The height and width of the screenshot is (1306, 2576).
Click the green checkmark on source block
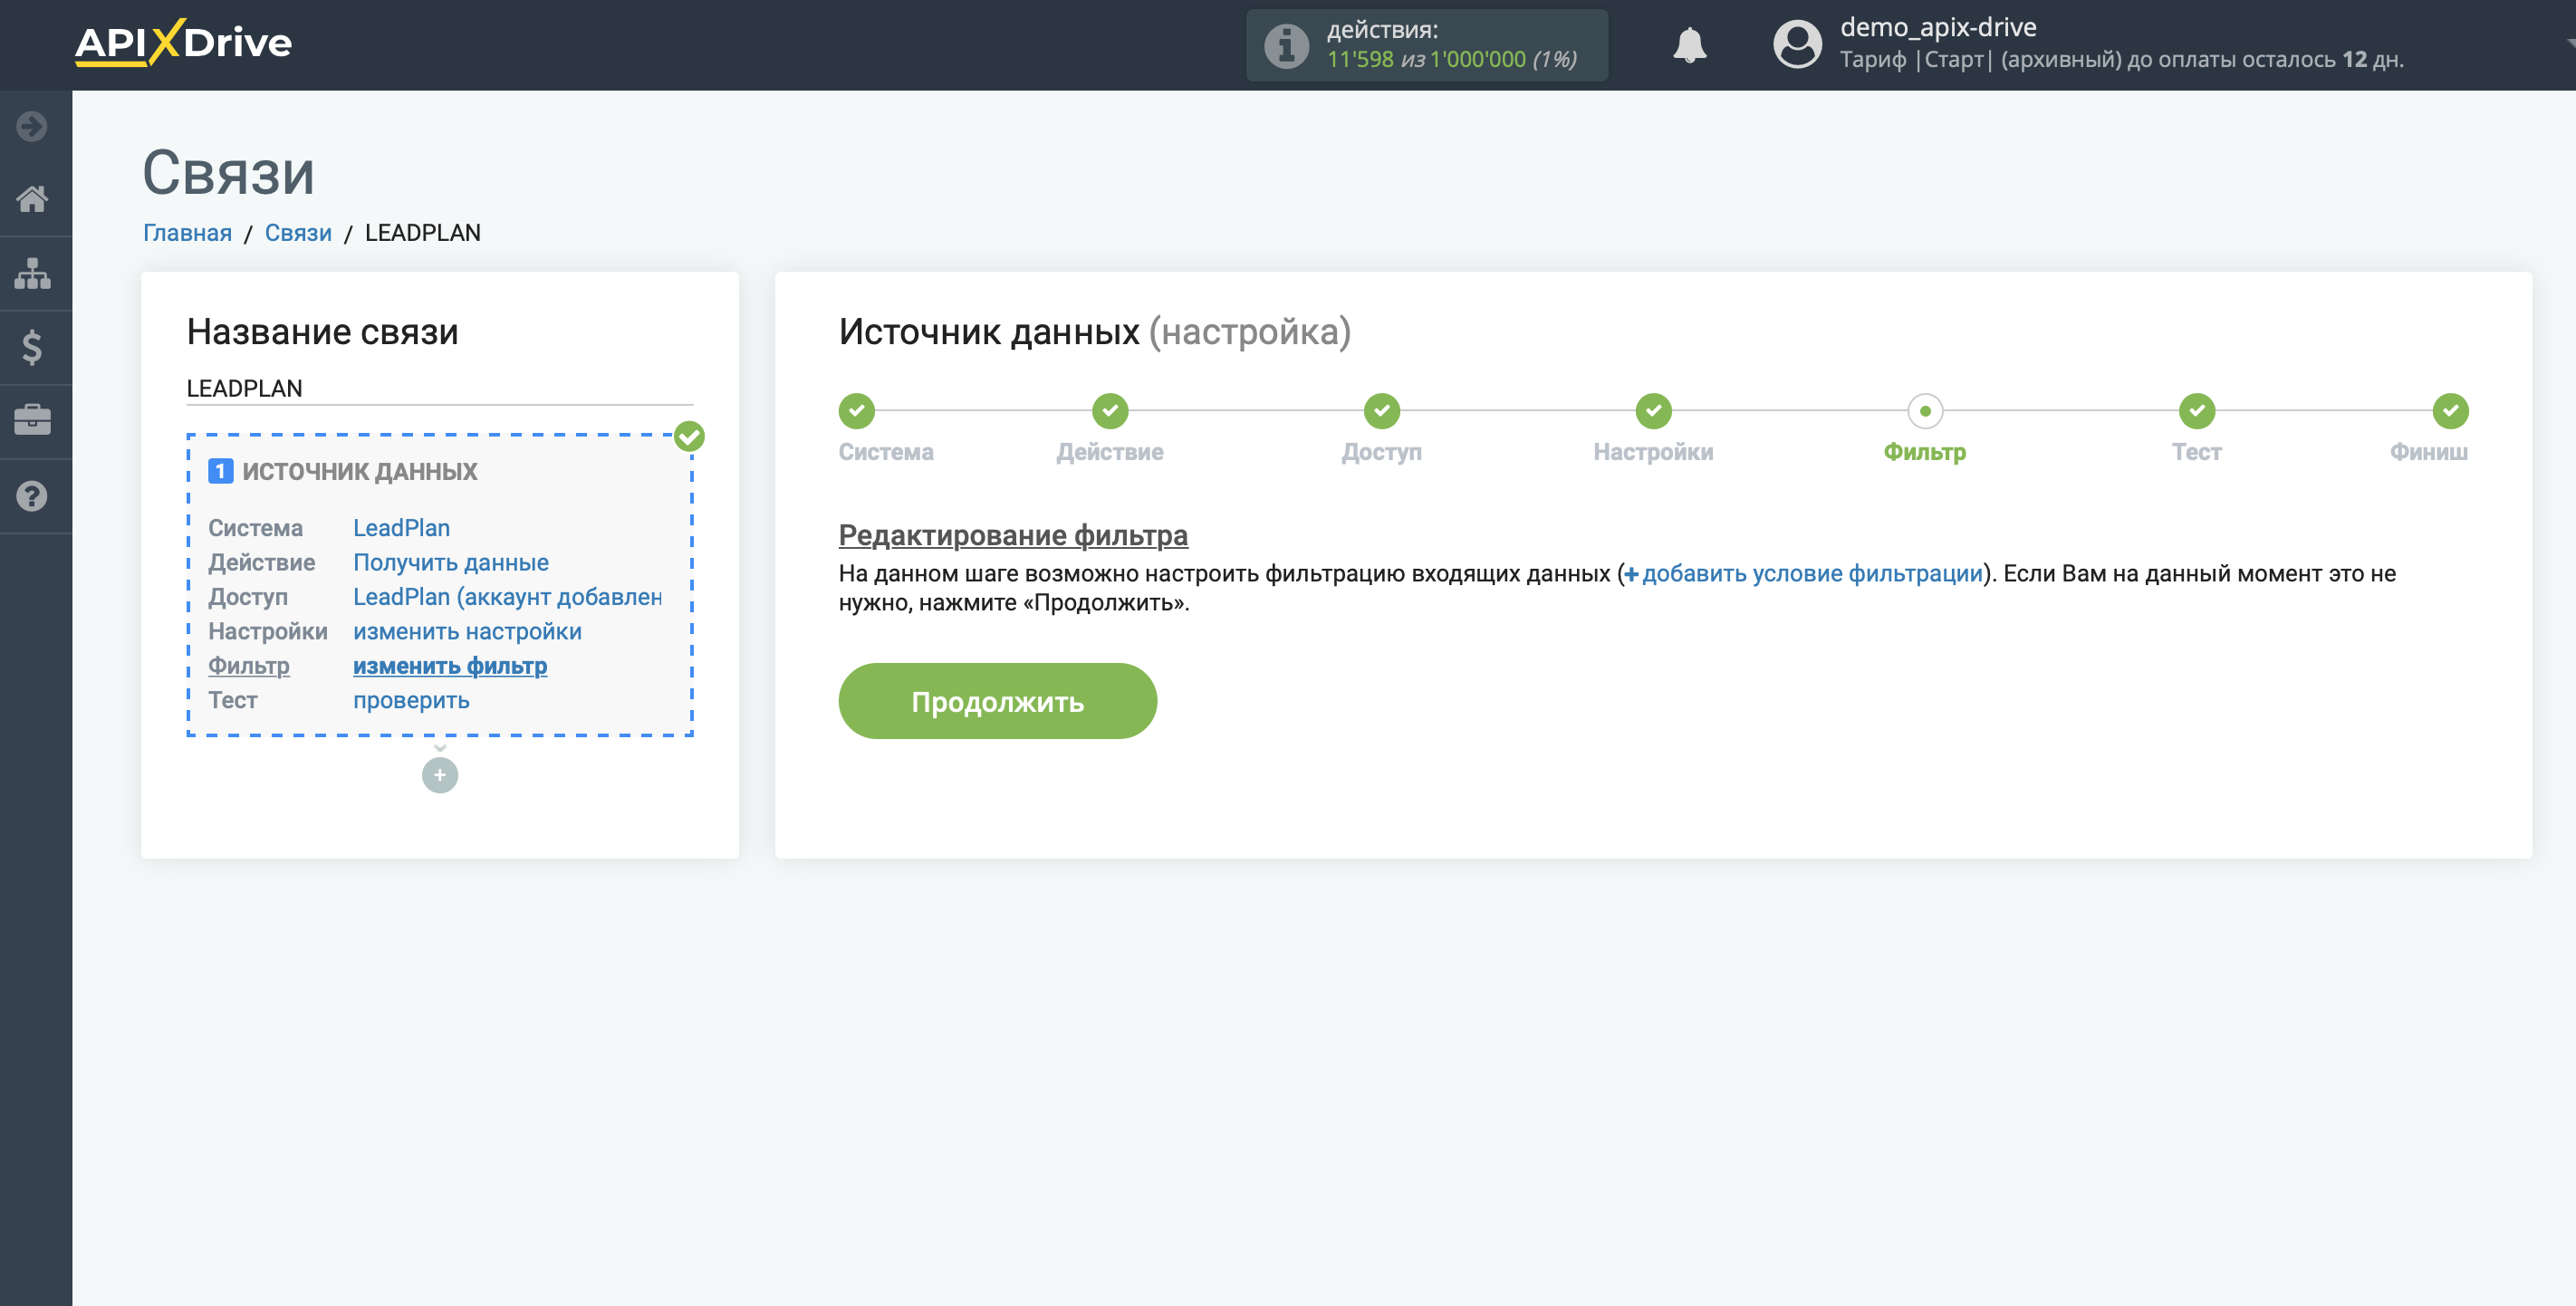click(689, 436)
